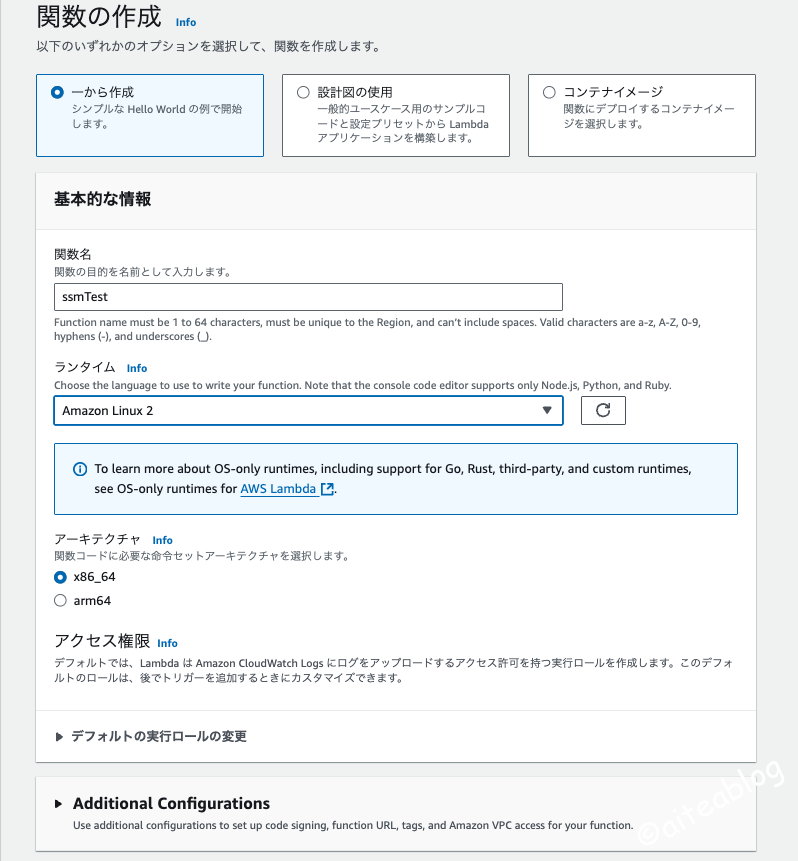Select the 一から作成 radio option

(57, 92)
